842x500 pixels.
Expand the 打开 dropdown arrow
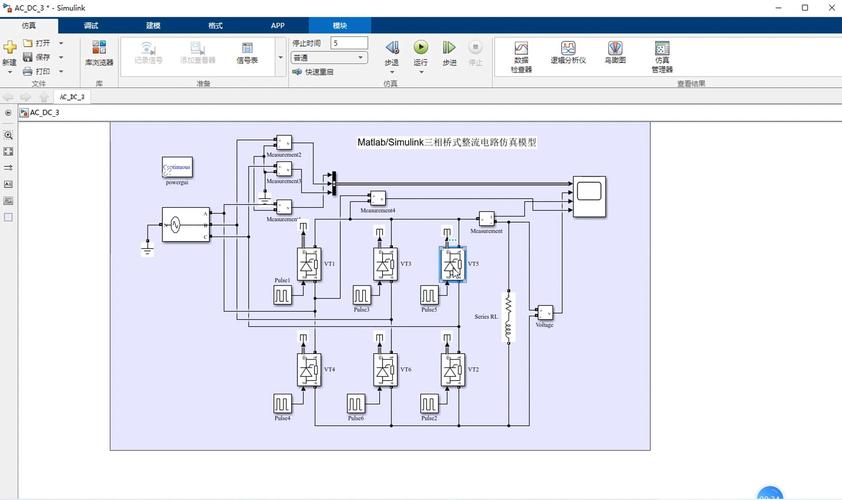(x=61, y=43)
